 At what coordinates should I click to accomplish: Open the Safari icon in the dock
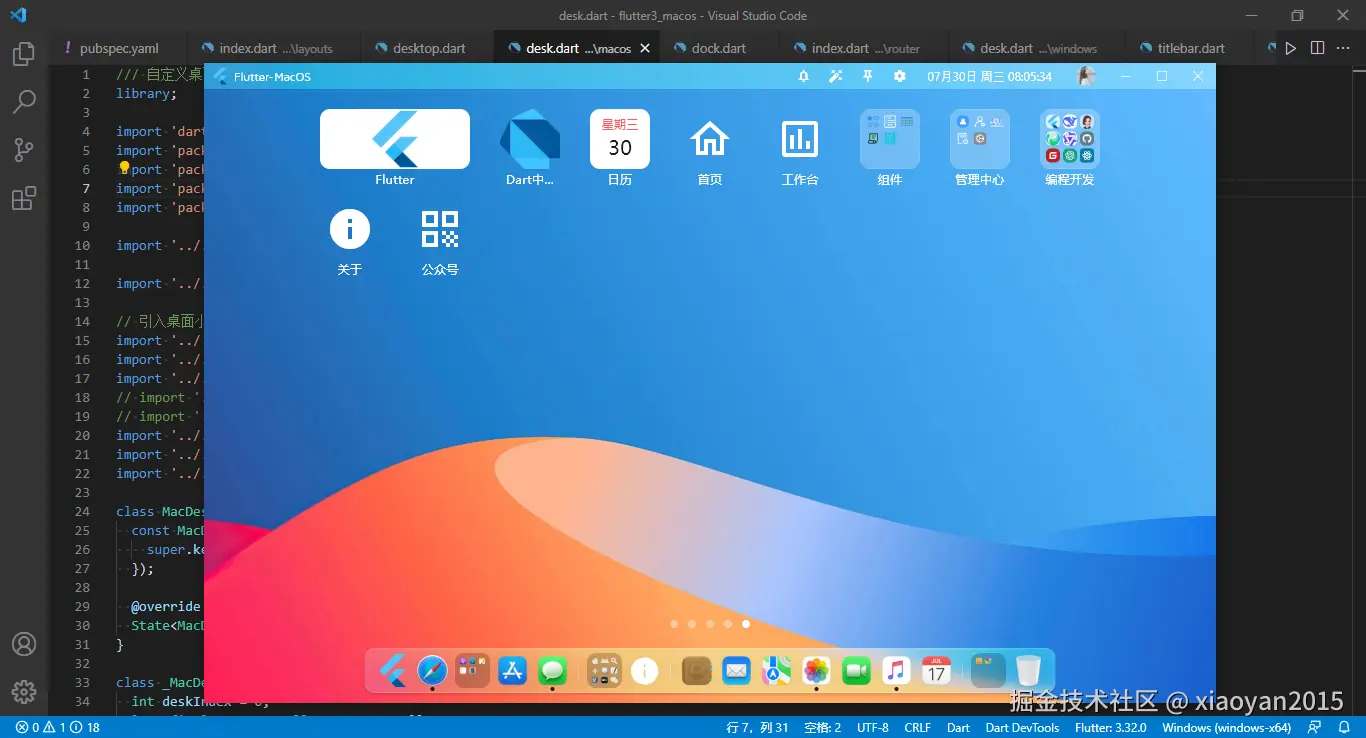click(x=432, y=670)
